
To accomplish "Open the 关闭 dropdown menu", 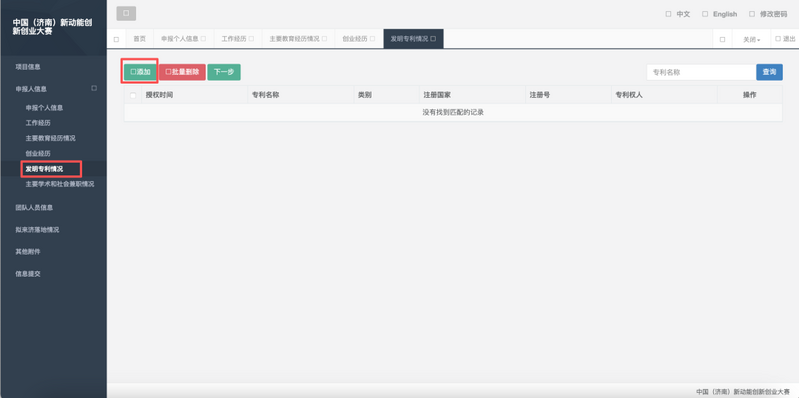I will tap(752, 39).
